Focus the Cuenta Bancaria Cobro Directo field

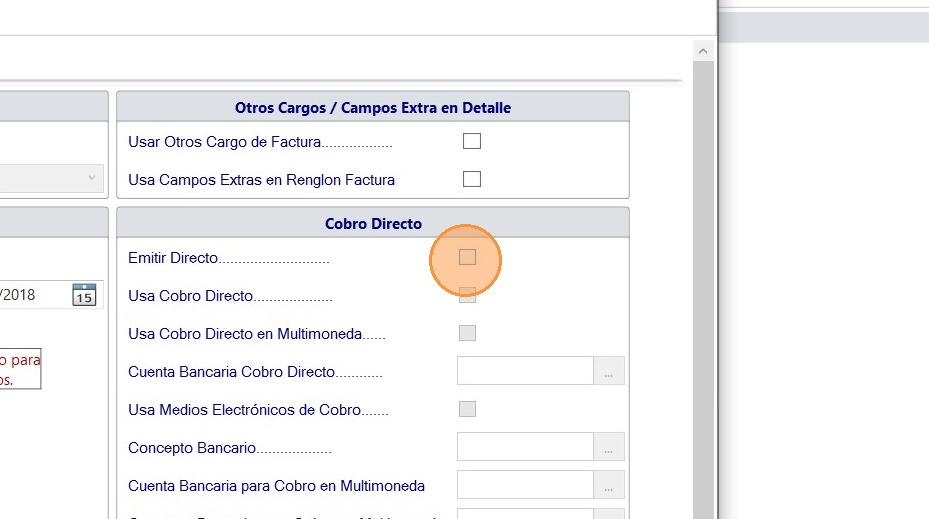525,372
